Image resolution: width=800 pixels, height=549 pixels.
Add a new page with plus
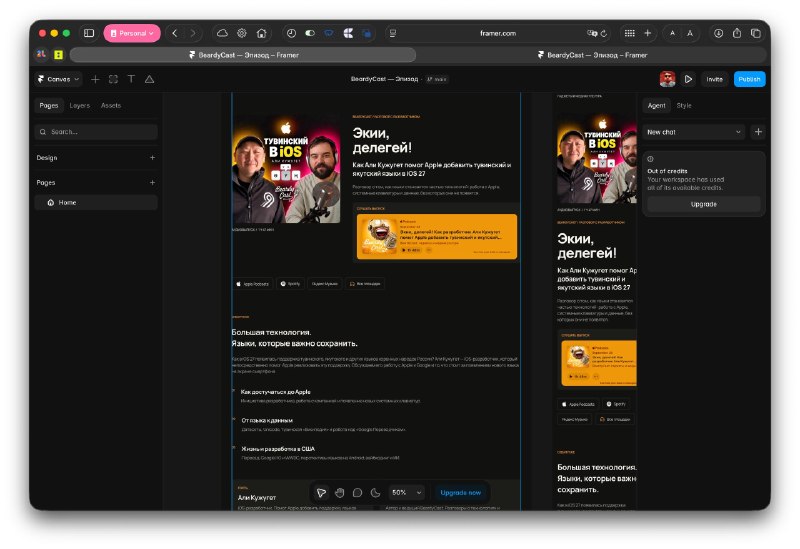click(x=152, y=182)
